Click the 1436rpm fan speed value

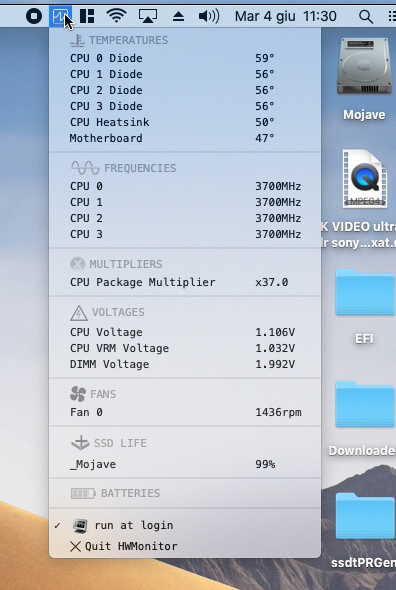click(x=279, y=412)
